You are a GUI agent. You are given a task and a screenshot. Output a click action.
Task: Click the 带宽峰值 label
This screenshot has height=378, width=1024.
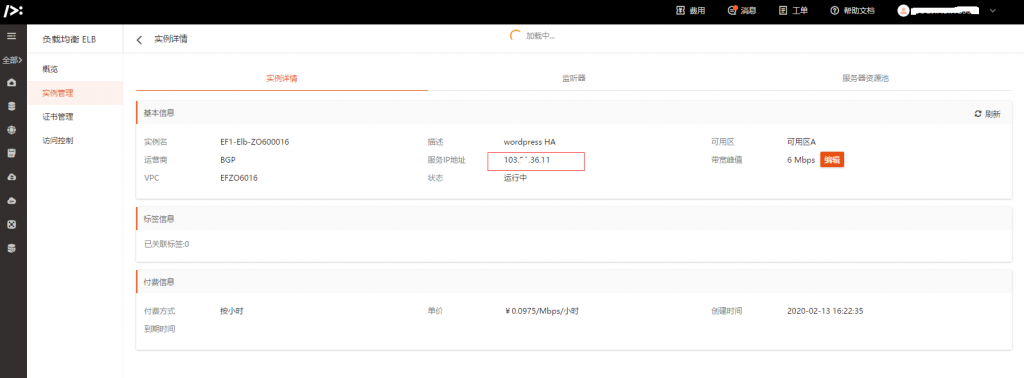coord(727,160)
